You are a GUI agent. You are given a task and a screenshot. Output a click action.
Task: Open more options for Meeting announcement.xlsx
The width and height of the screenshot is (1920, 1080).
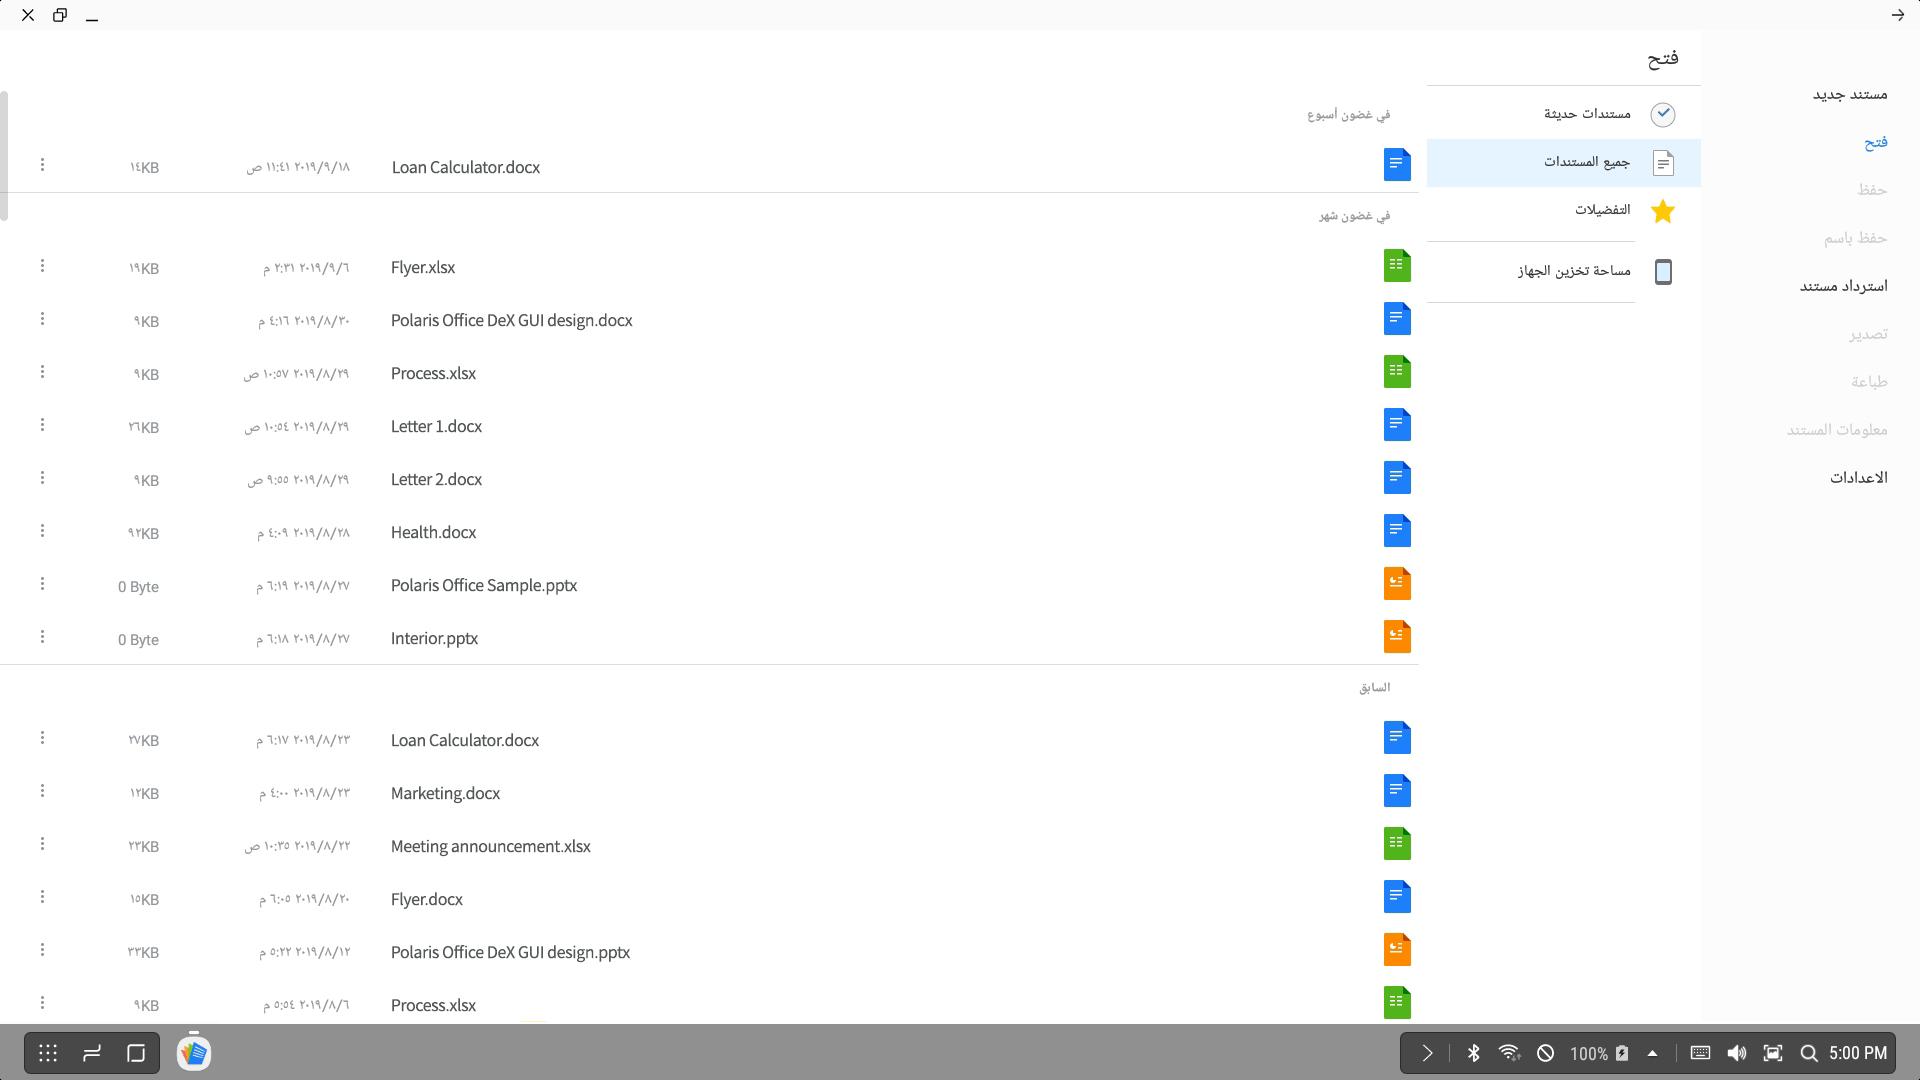coord(42,844)
